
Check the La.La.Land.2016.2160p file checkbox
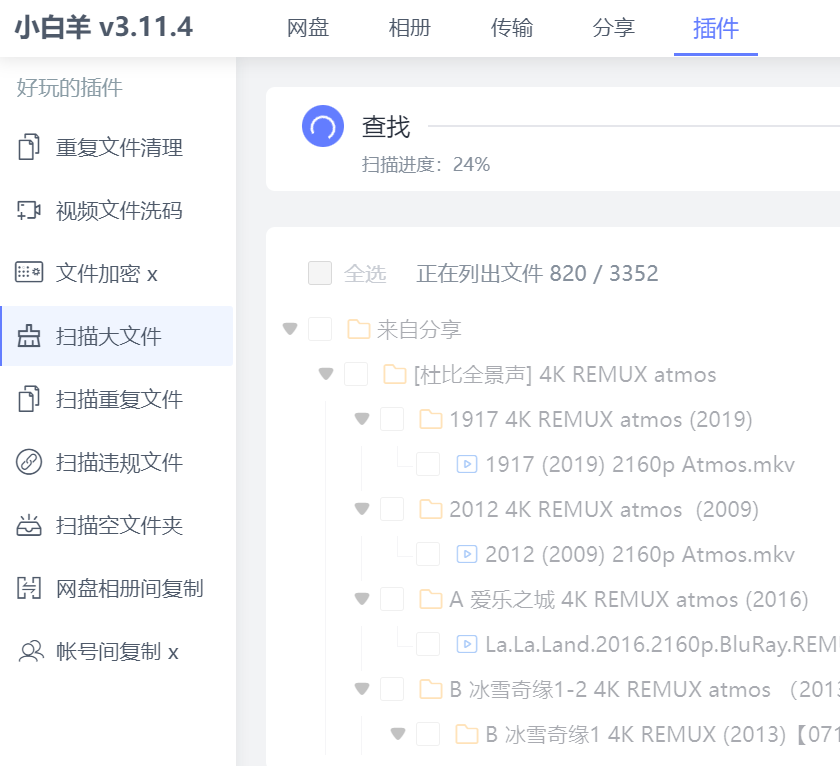[x=428, y=644]
